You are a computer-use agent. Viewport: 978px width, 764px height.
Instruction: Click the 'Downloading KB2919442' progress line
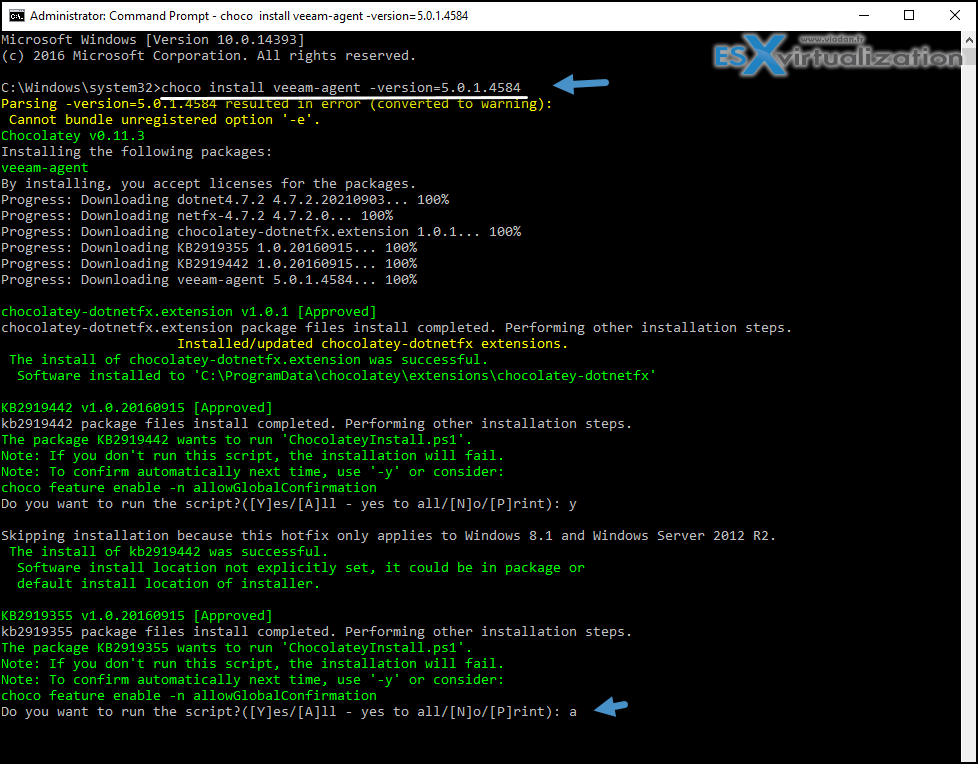point(209,264)
